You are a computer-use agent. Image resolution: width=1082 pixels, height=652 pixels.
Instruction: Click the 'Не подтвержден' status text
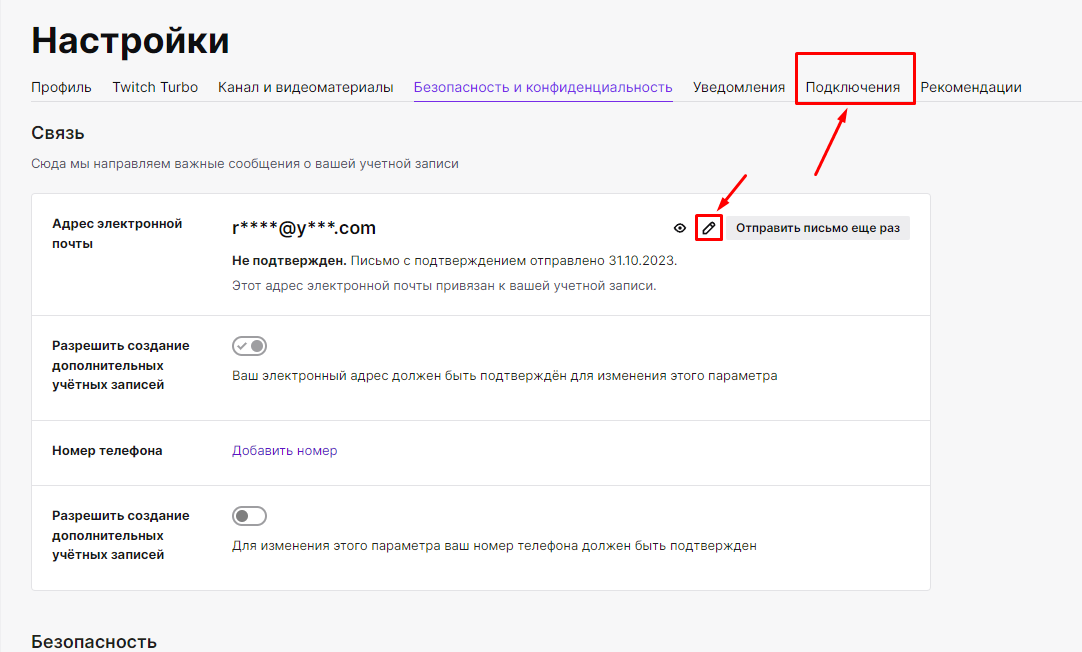click(x=289, y=260)
